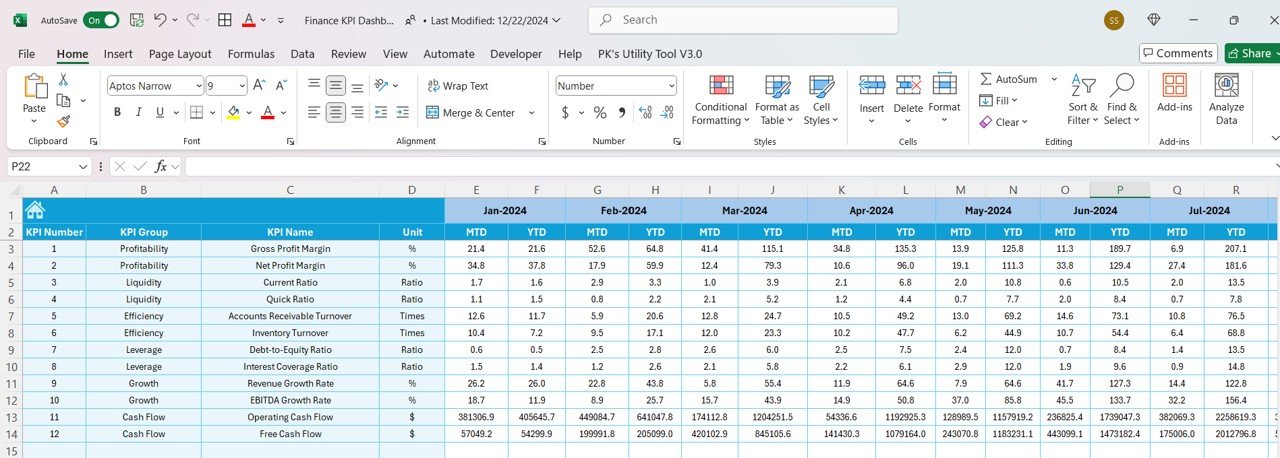Apply the red Font Color in ribbon

click(x=267, y=113)
